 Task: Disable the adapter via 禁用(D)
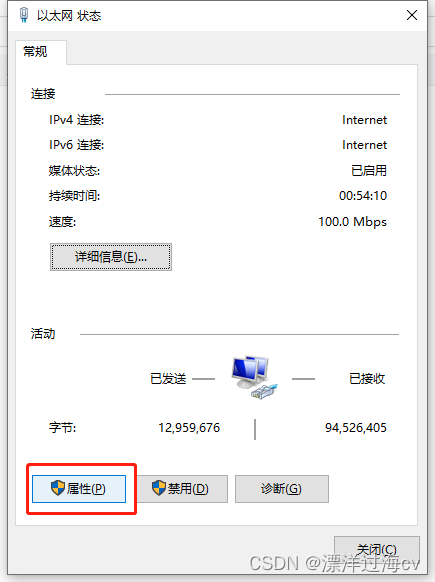click(182, 489)
